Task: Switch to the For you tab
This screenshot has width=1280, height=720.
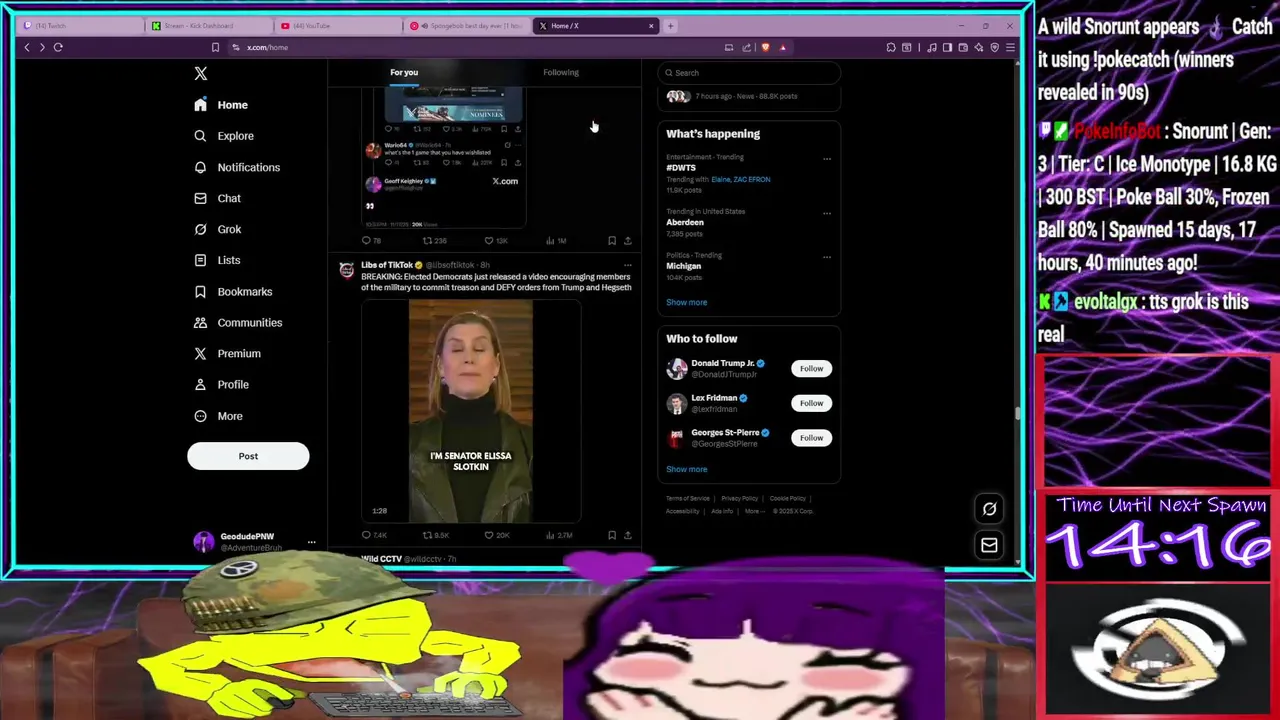Action: [x=404, y=72]
